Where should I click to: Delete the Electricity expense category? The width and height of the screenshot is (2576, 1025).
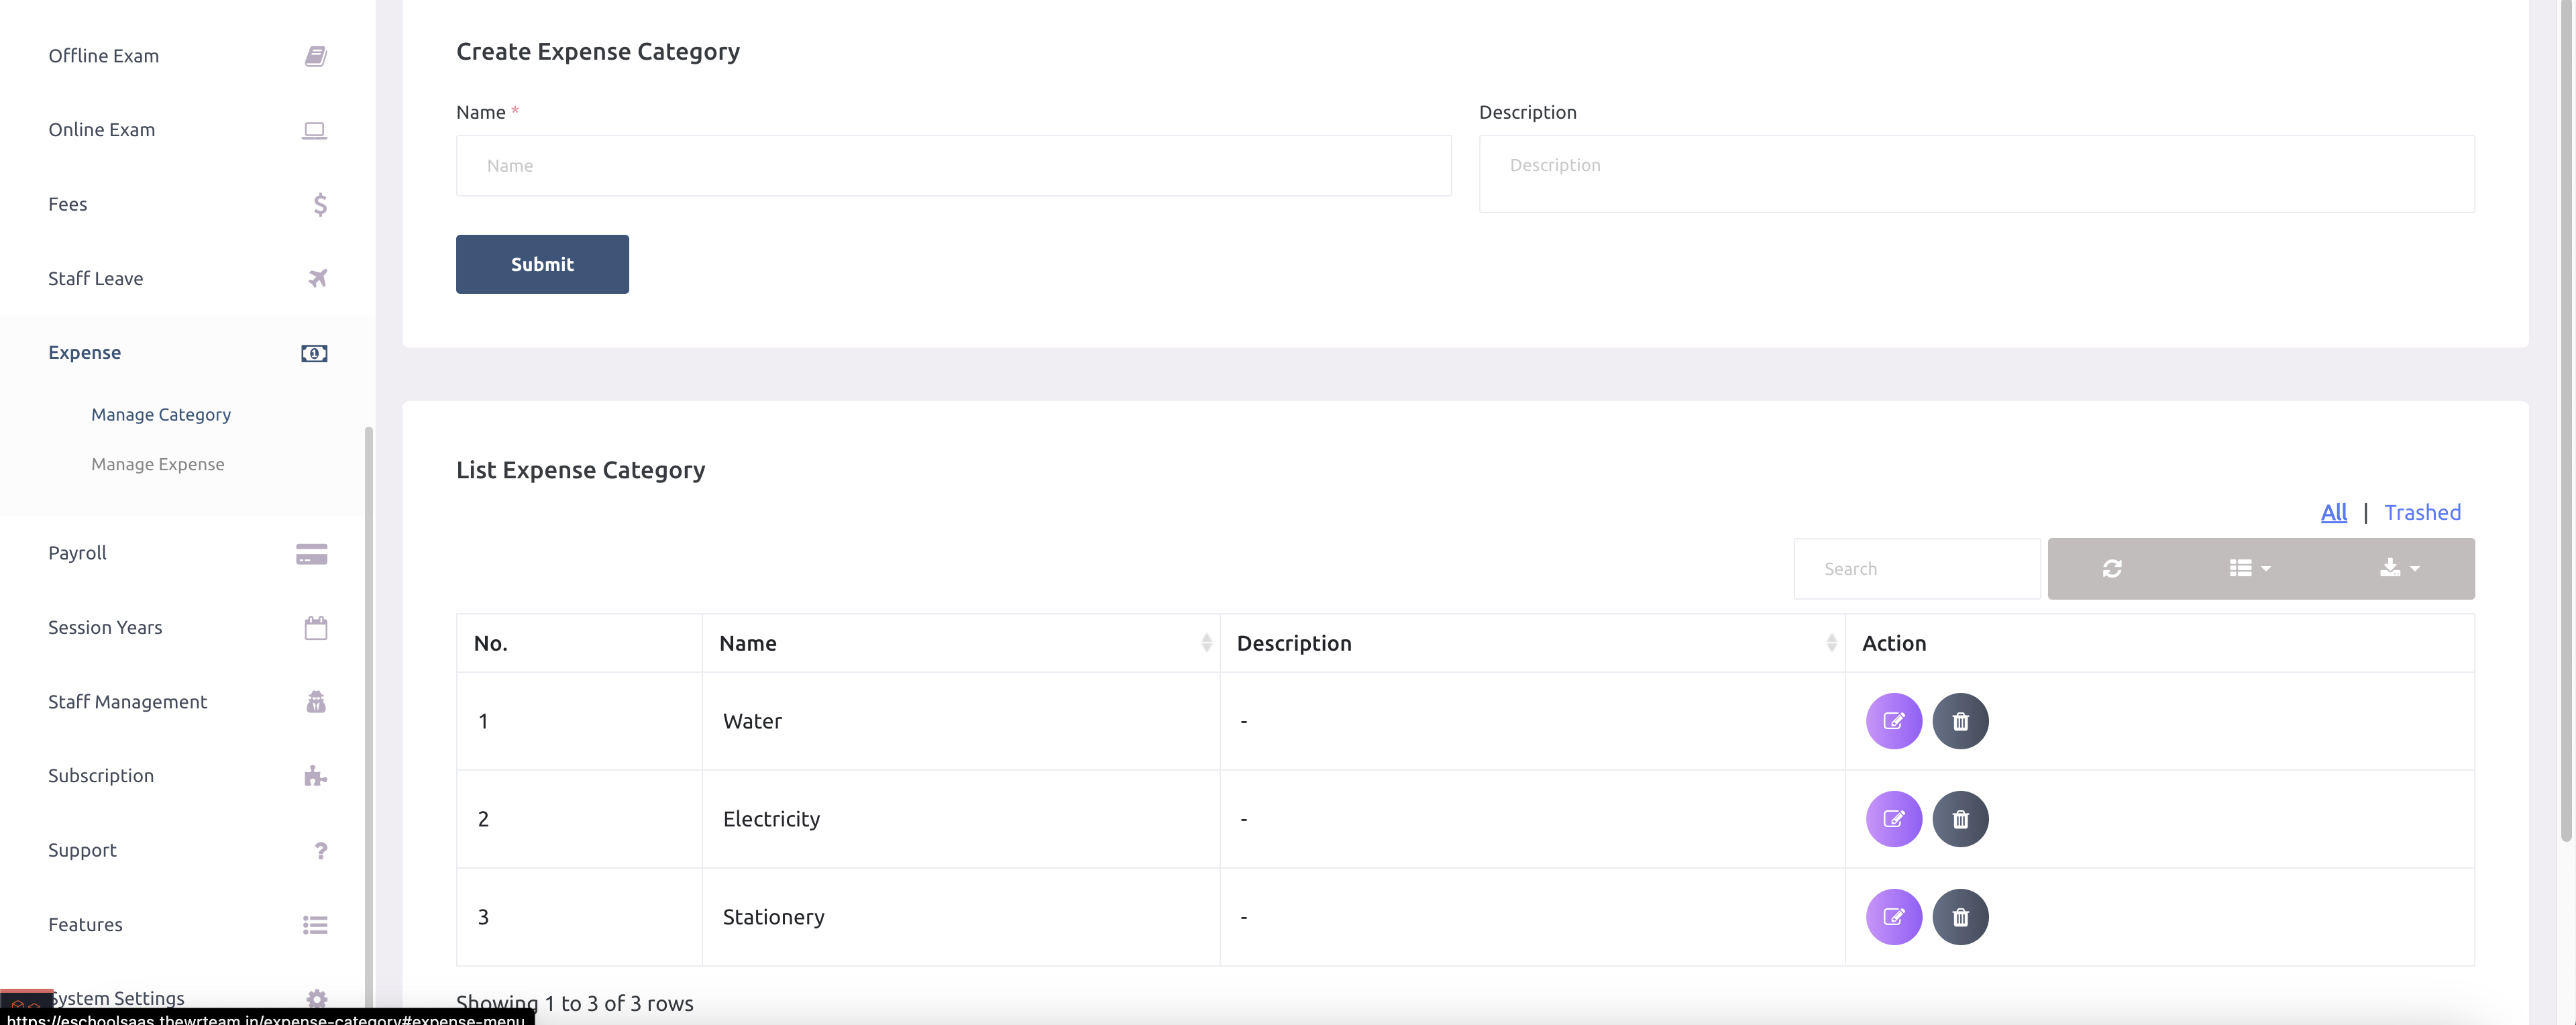point(1961,818)
